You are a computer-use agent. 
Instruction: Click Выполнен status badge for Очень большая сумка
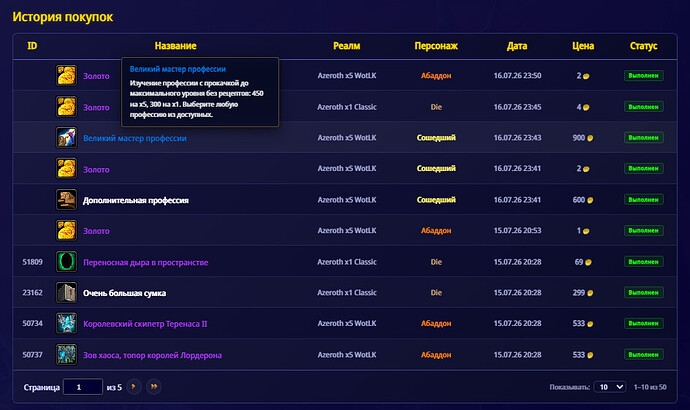point(644,293)
